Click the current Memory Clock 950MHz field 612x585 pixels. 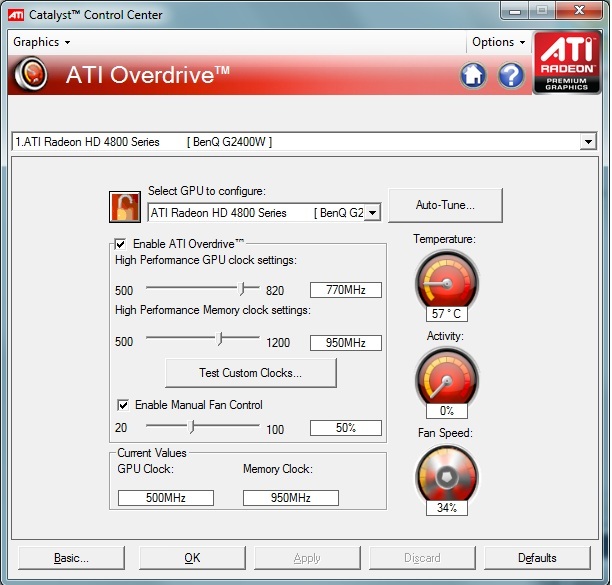pos(291,498)
